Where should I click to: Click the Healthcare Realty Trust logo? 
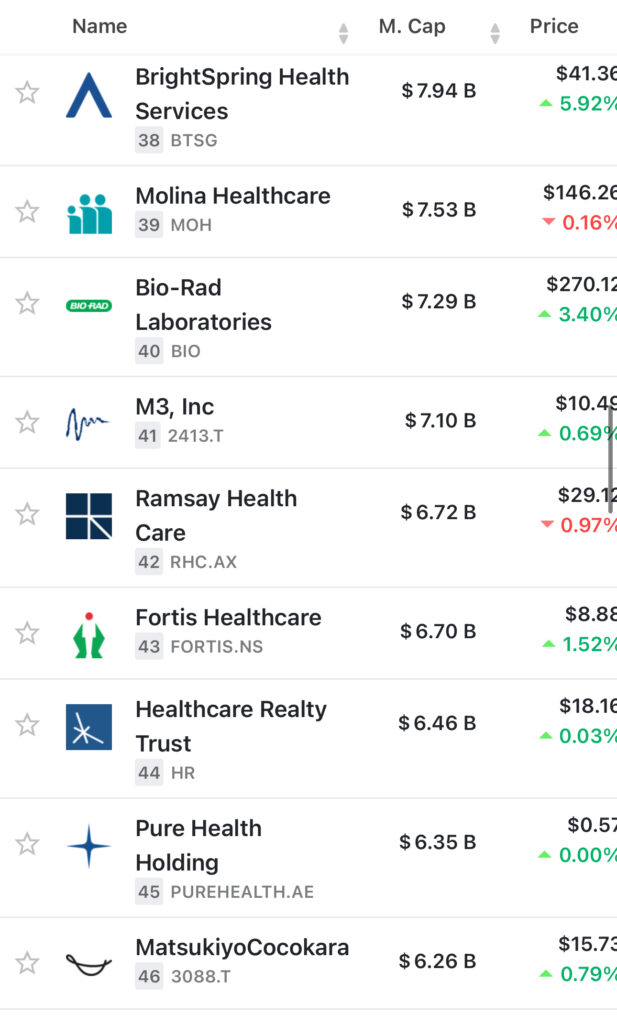pyautogui.click(x=89, y=727)
